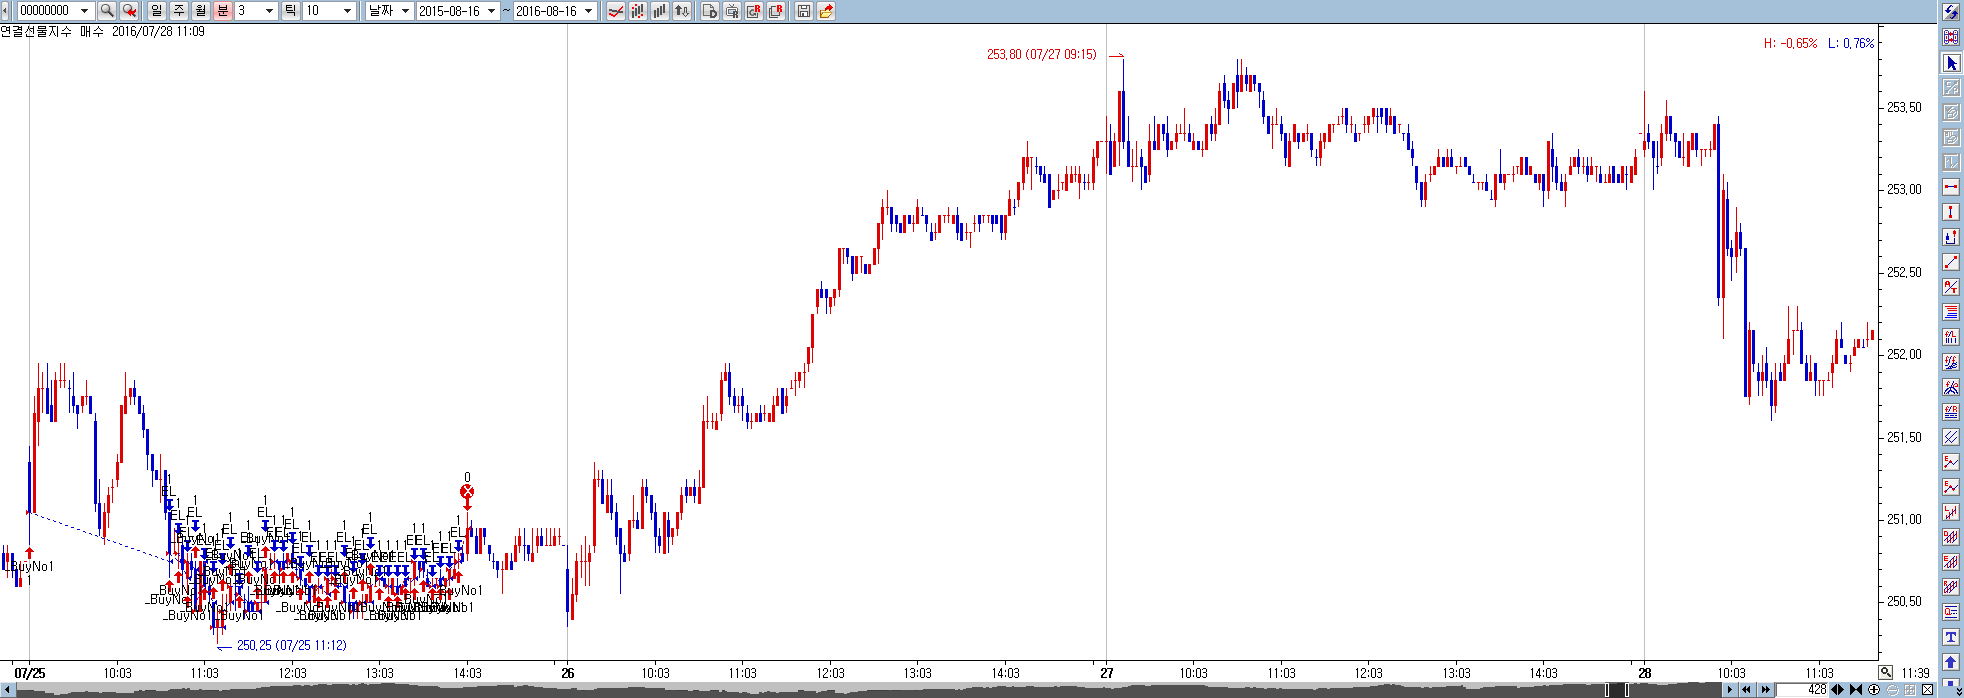
Task: Open the 날짜 date-type dropdown
Action: pos(390,11)
